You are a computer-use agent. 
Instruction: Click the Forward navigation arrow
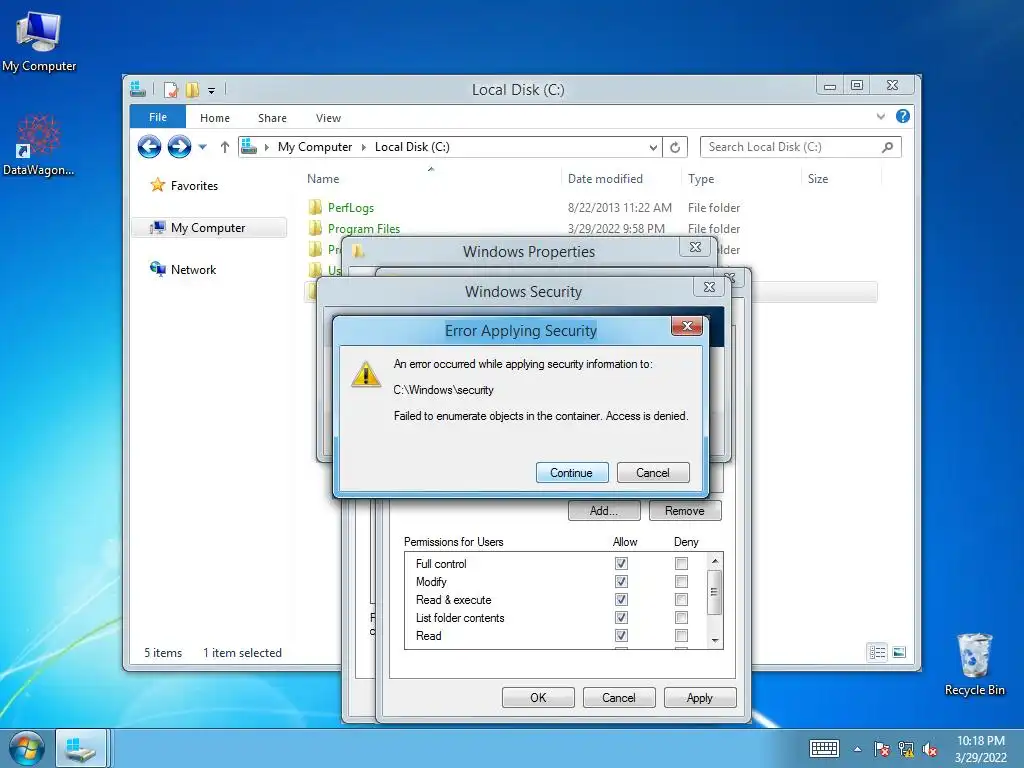[x=179, y=147]
